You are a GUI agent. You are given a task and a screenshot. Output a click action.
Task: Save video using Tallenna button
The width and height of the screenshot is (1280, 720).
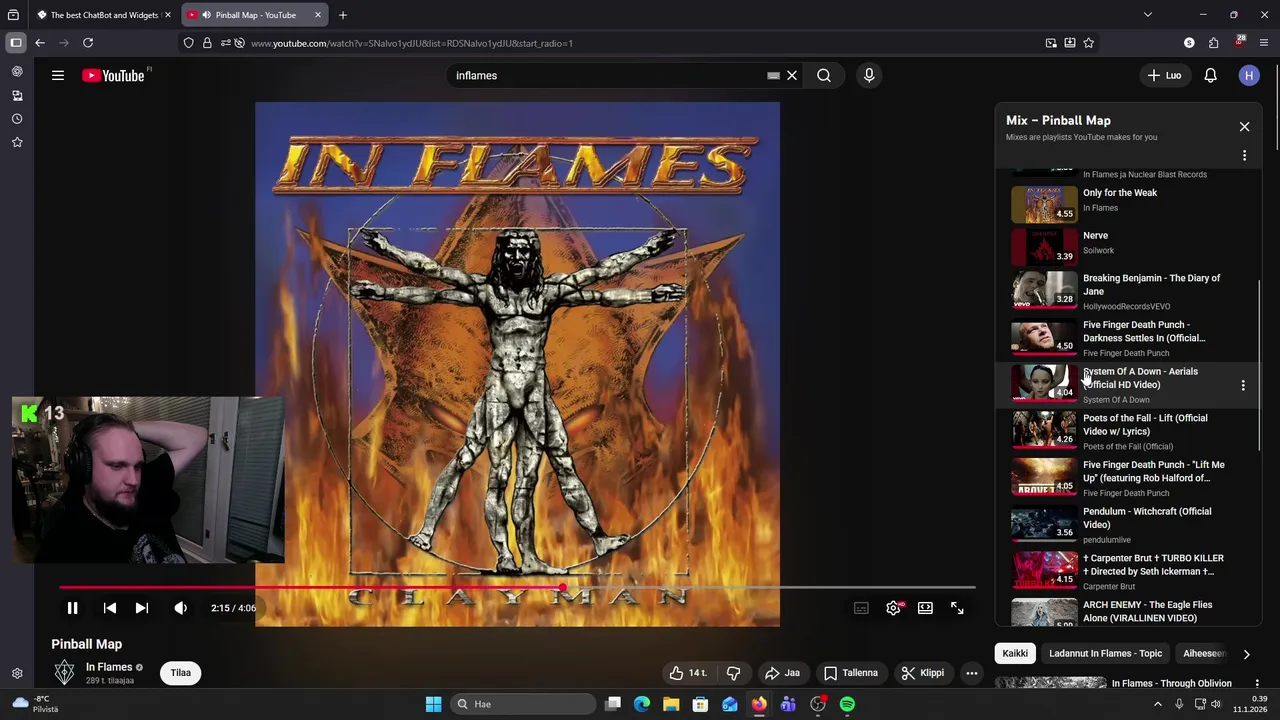850,673
